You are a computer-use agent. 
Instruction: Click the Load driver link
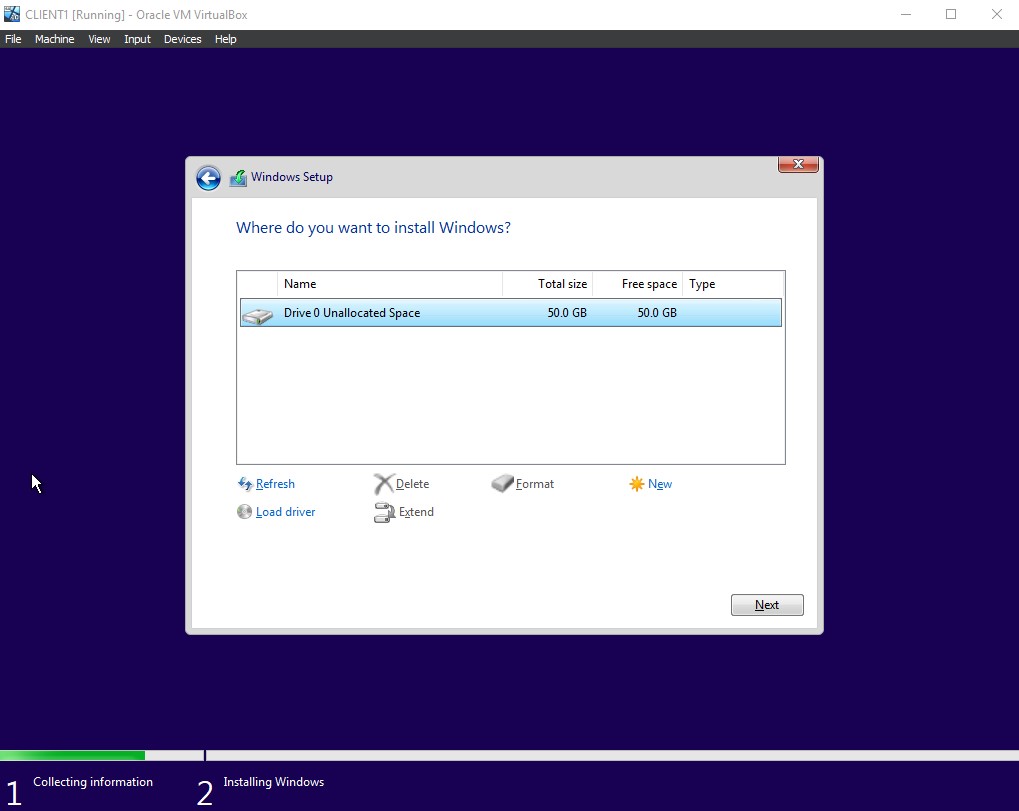click(285, 512)
